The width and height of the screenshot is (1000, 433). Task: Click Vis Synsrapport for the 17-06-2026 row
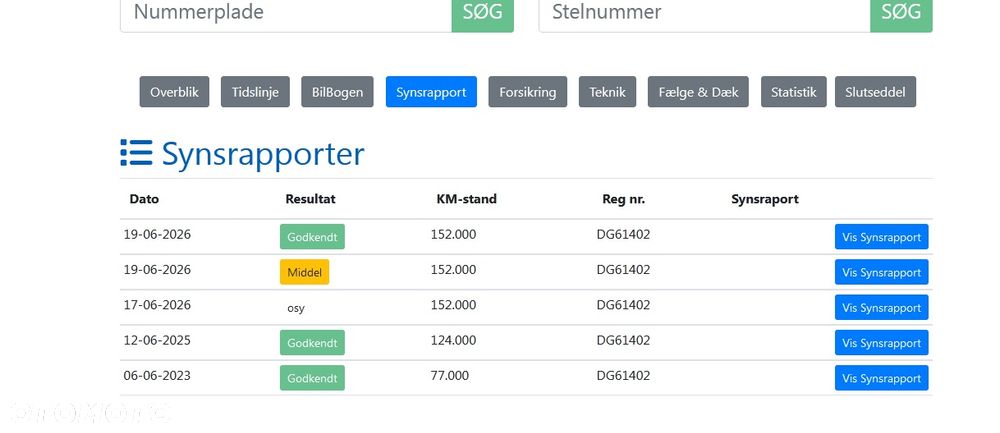pos(881,307)
